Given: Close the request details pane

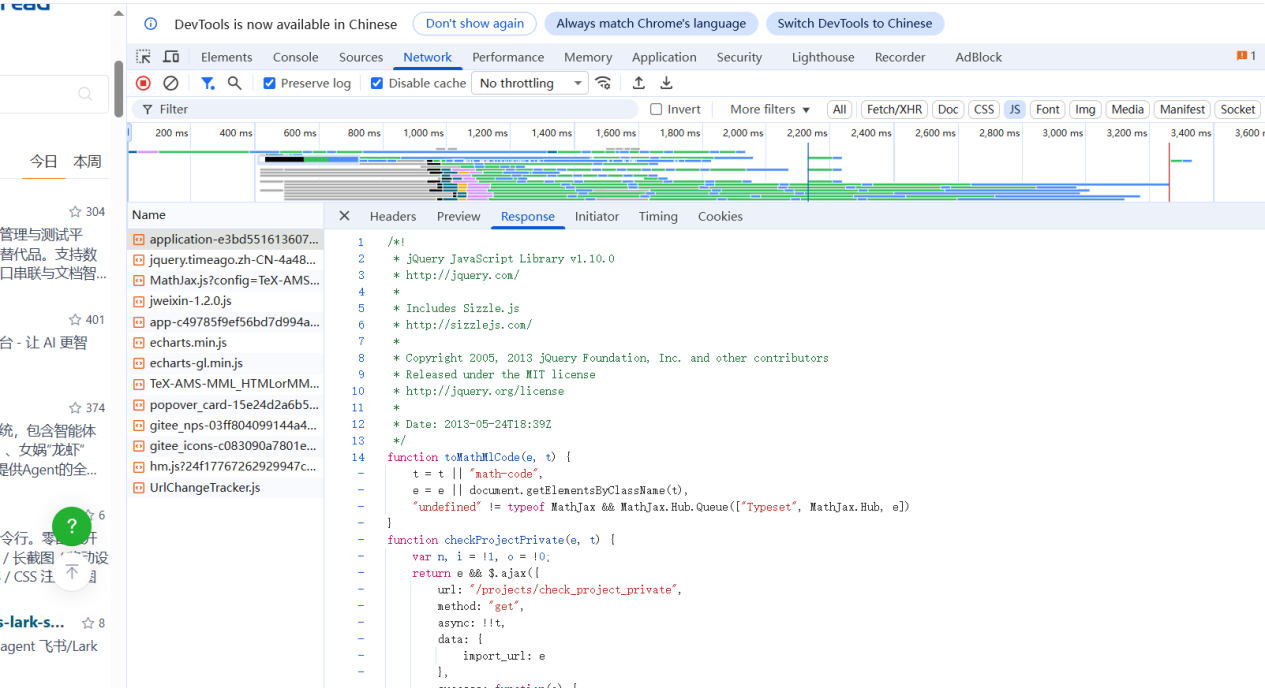Looking at the screenshot, I should 344,216.
